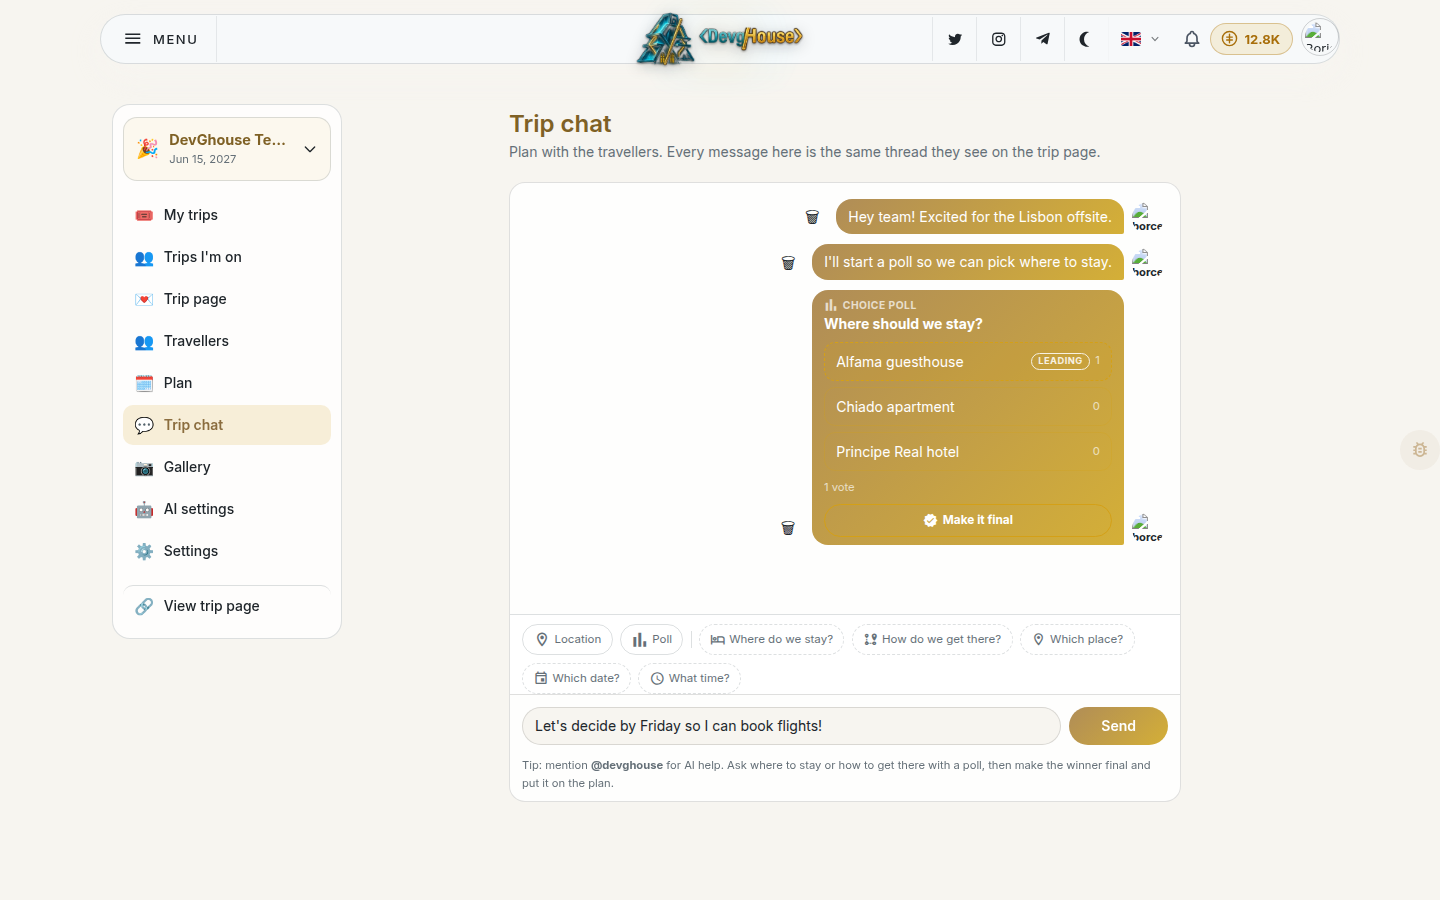Vote for Chiado apartment
This screenshot has height=900, width=1440.
(968, 407)
